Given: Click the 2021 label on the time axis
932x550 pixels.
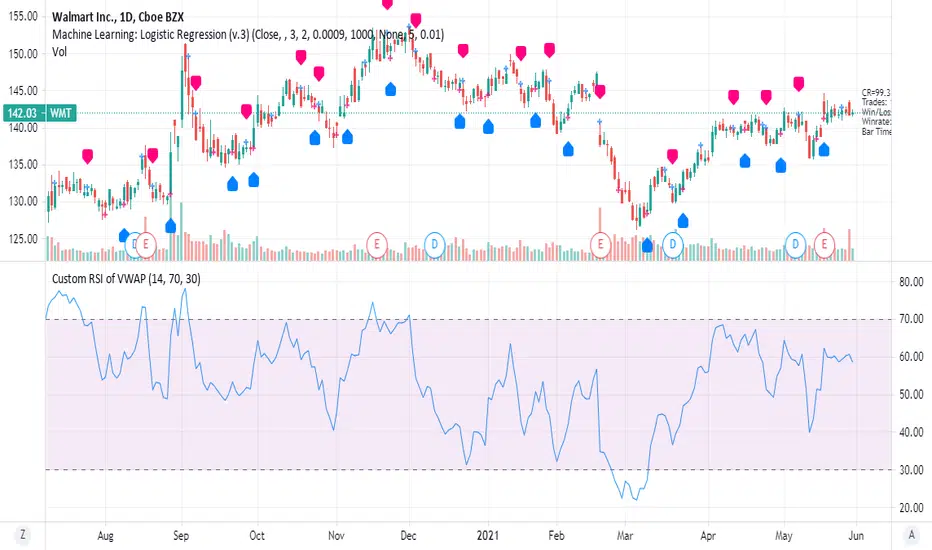Looking at the screenshot, I should [x=487, y=536].
